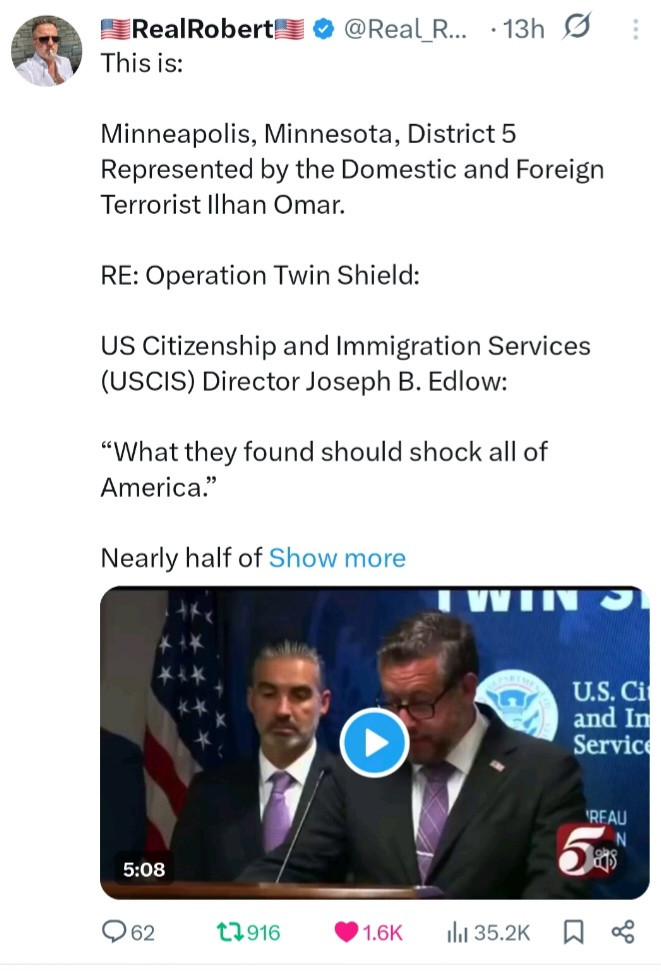Open the reply comments icon
This screenshot has width=661, height=971.
[x=114, y=931]
